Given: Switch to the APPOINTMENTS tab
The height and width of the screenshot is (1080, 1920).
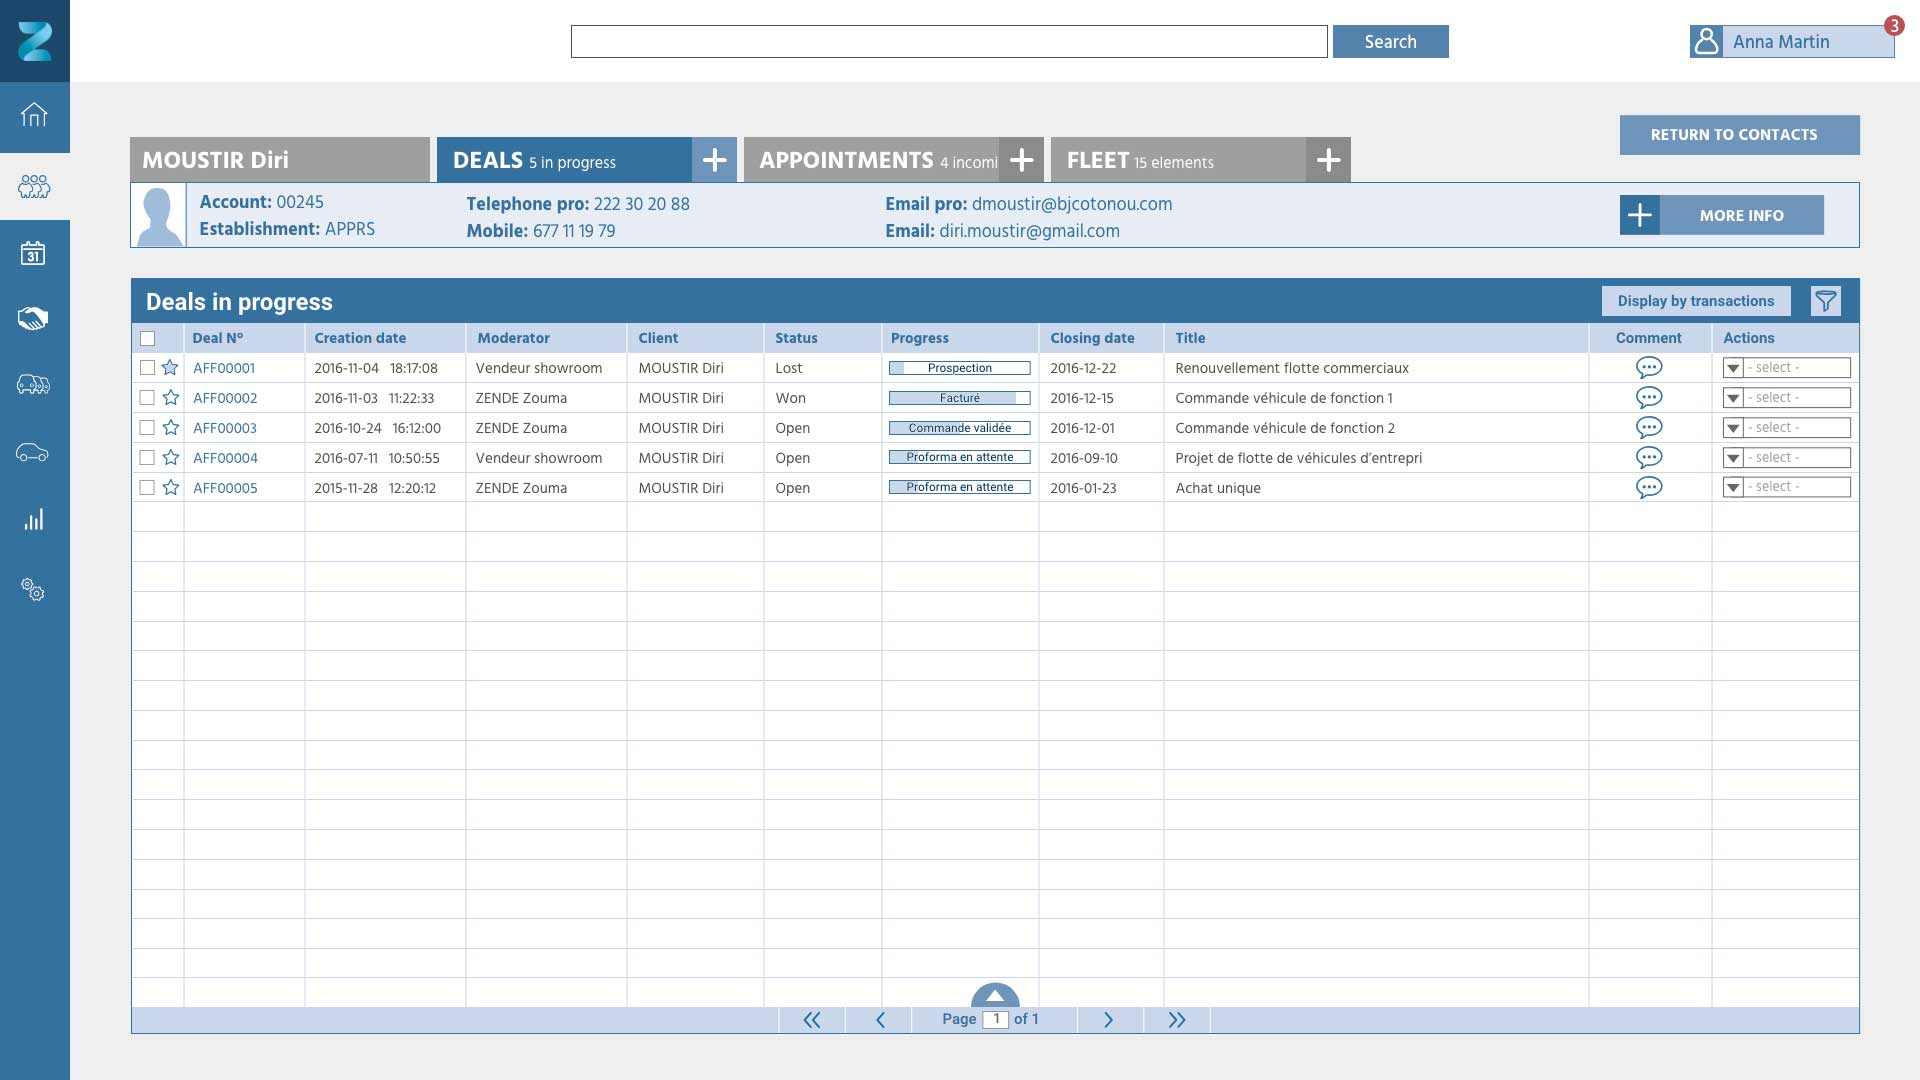Looking at the screenshot, I should (x=871, y=160).
